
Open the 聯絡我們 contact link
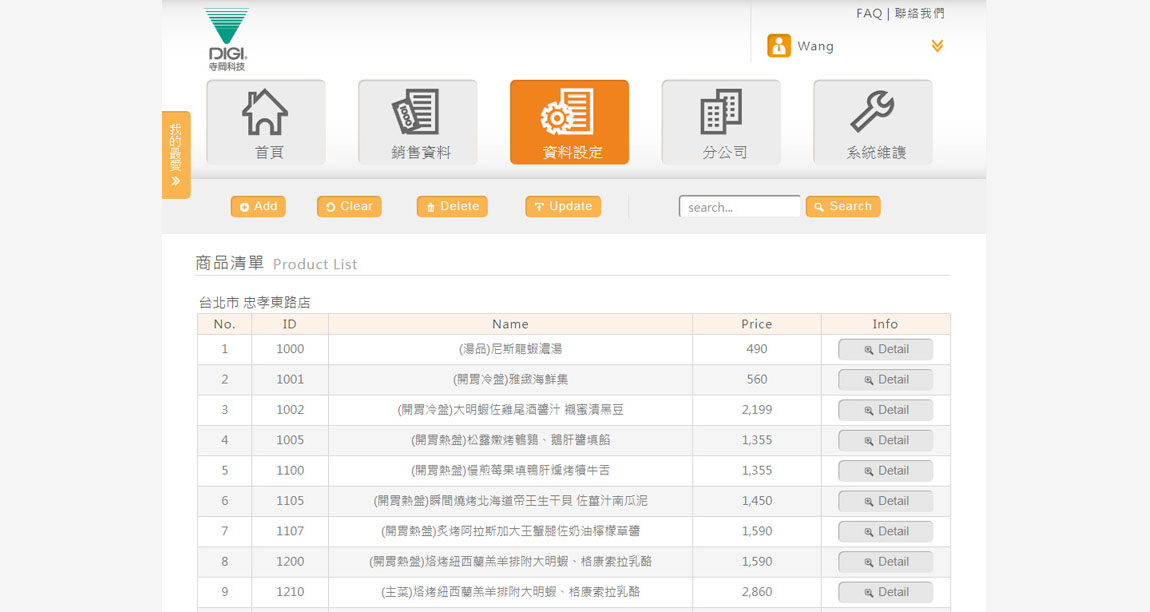pyautogui.click(x=920, y=13)
